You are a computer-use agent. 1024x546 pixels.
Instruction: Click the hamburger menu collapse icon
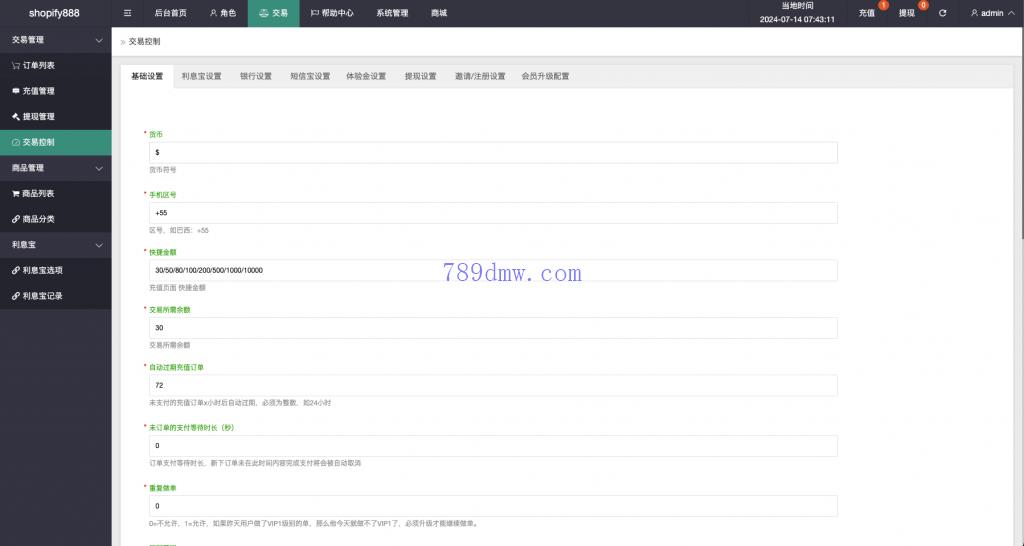pos(127,13)
